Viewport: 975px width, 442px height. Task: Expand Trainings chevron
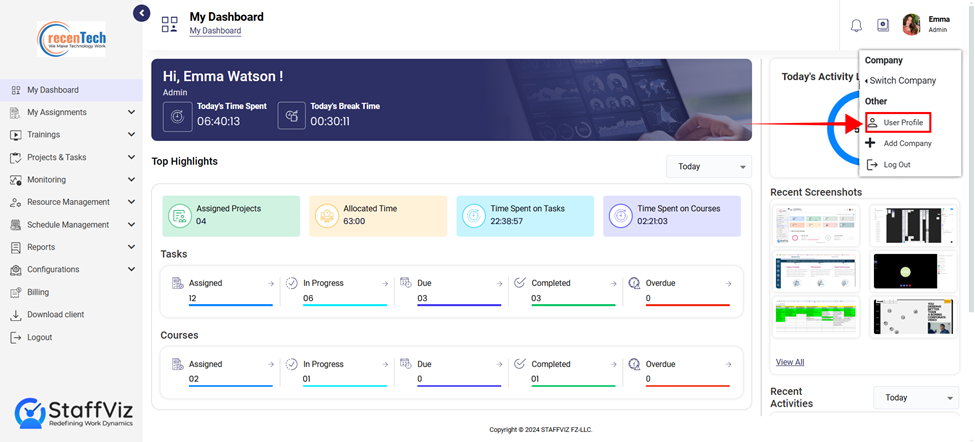[131, 135]
